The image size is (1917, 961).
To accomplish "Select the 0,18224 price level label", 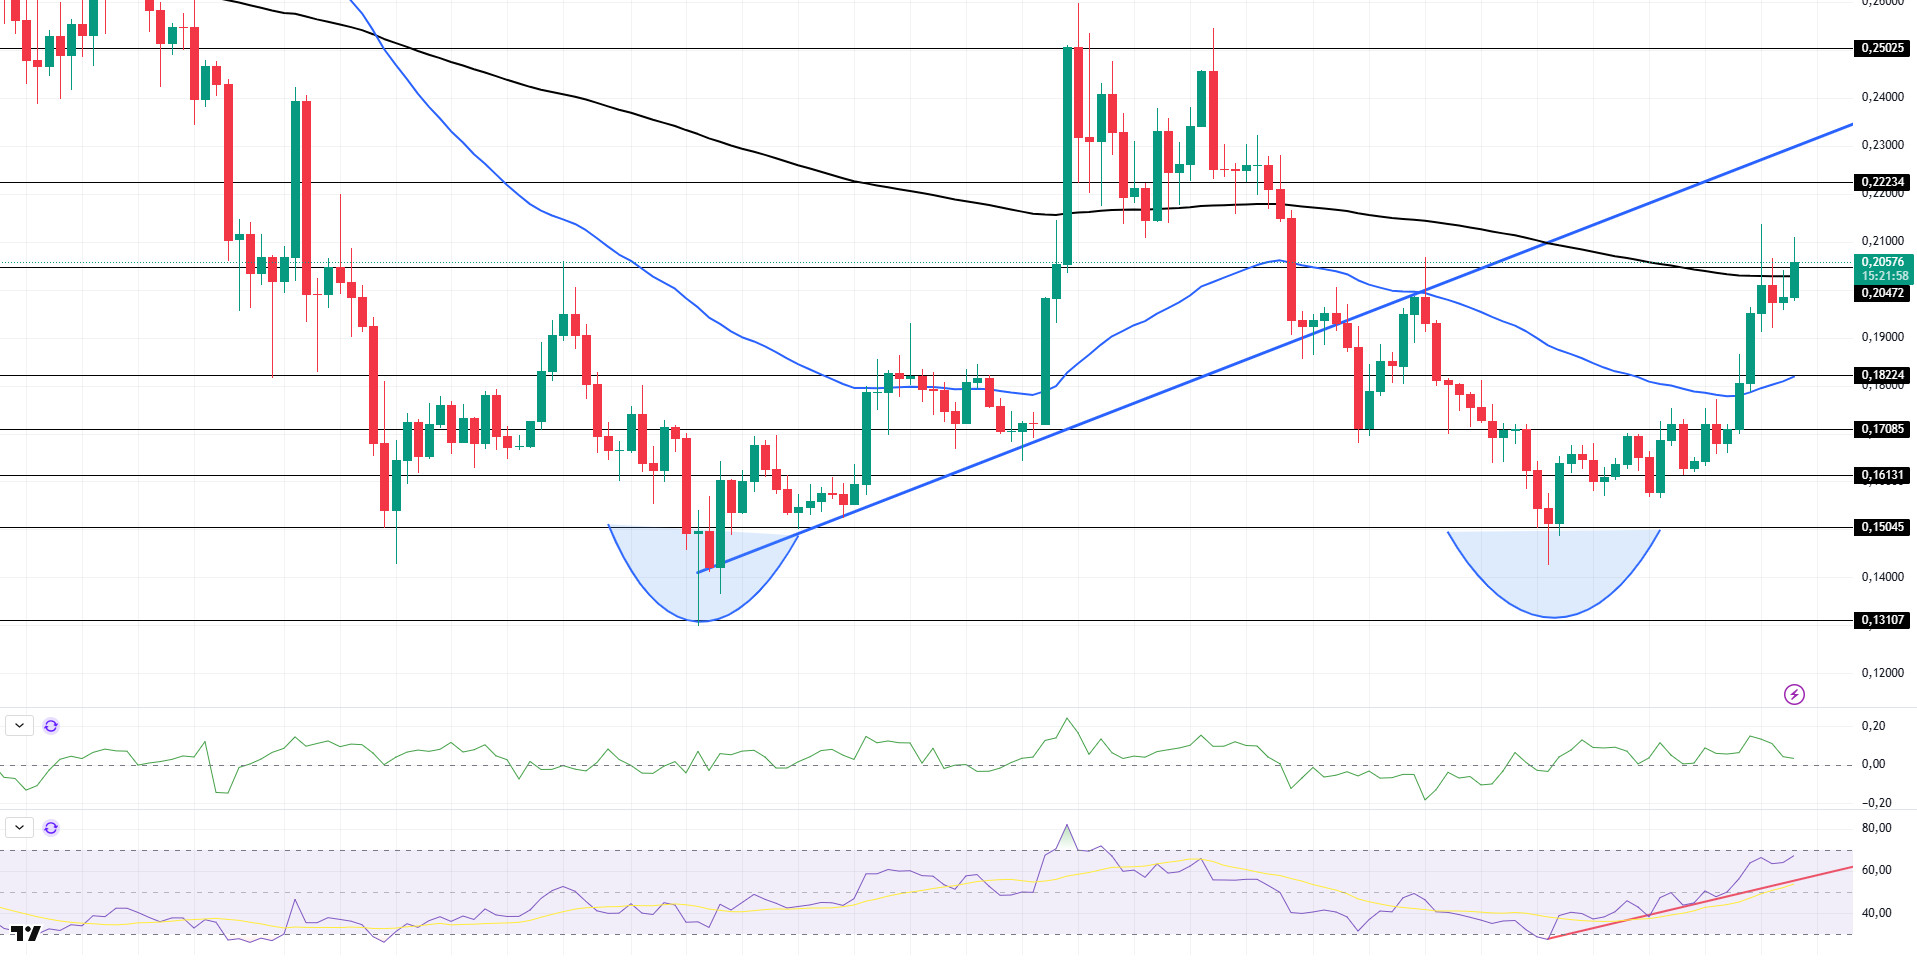I will pos(1882,375).
